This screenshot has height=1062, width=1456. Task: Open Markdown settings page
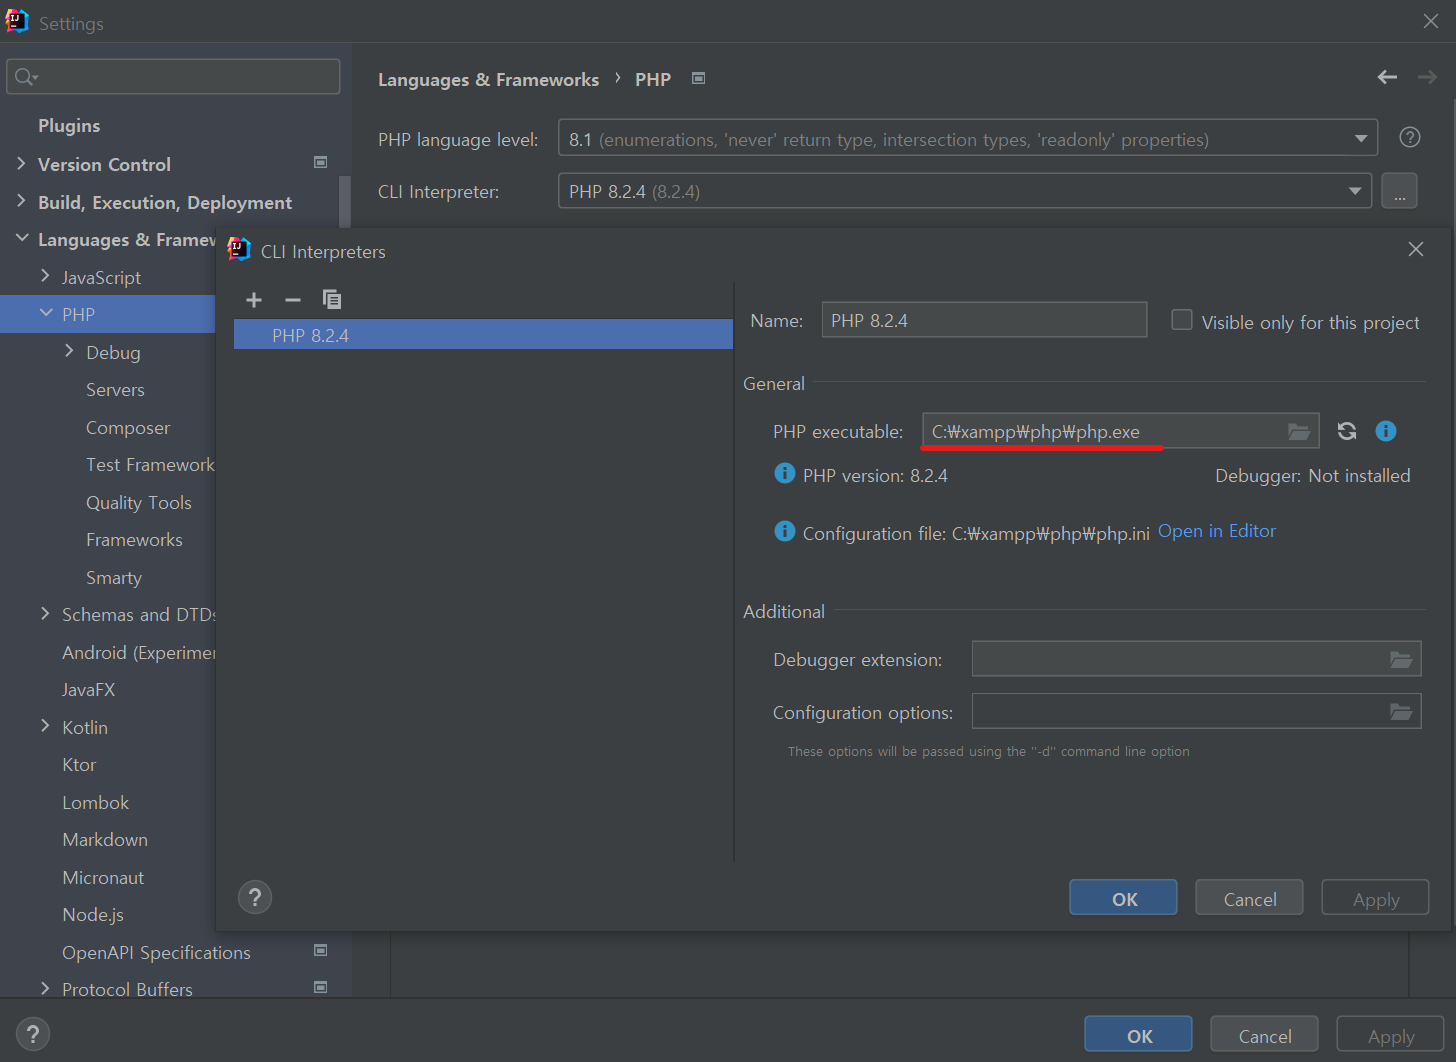105,840
